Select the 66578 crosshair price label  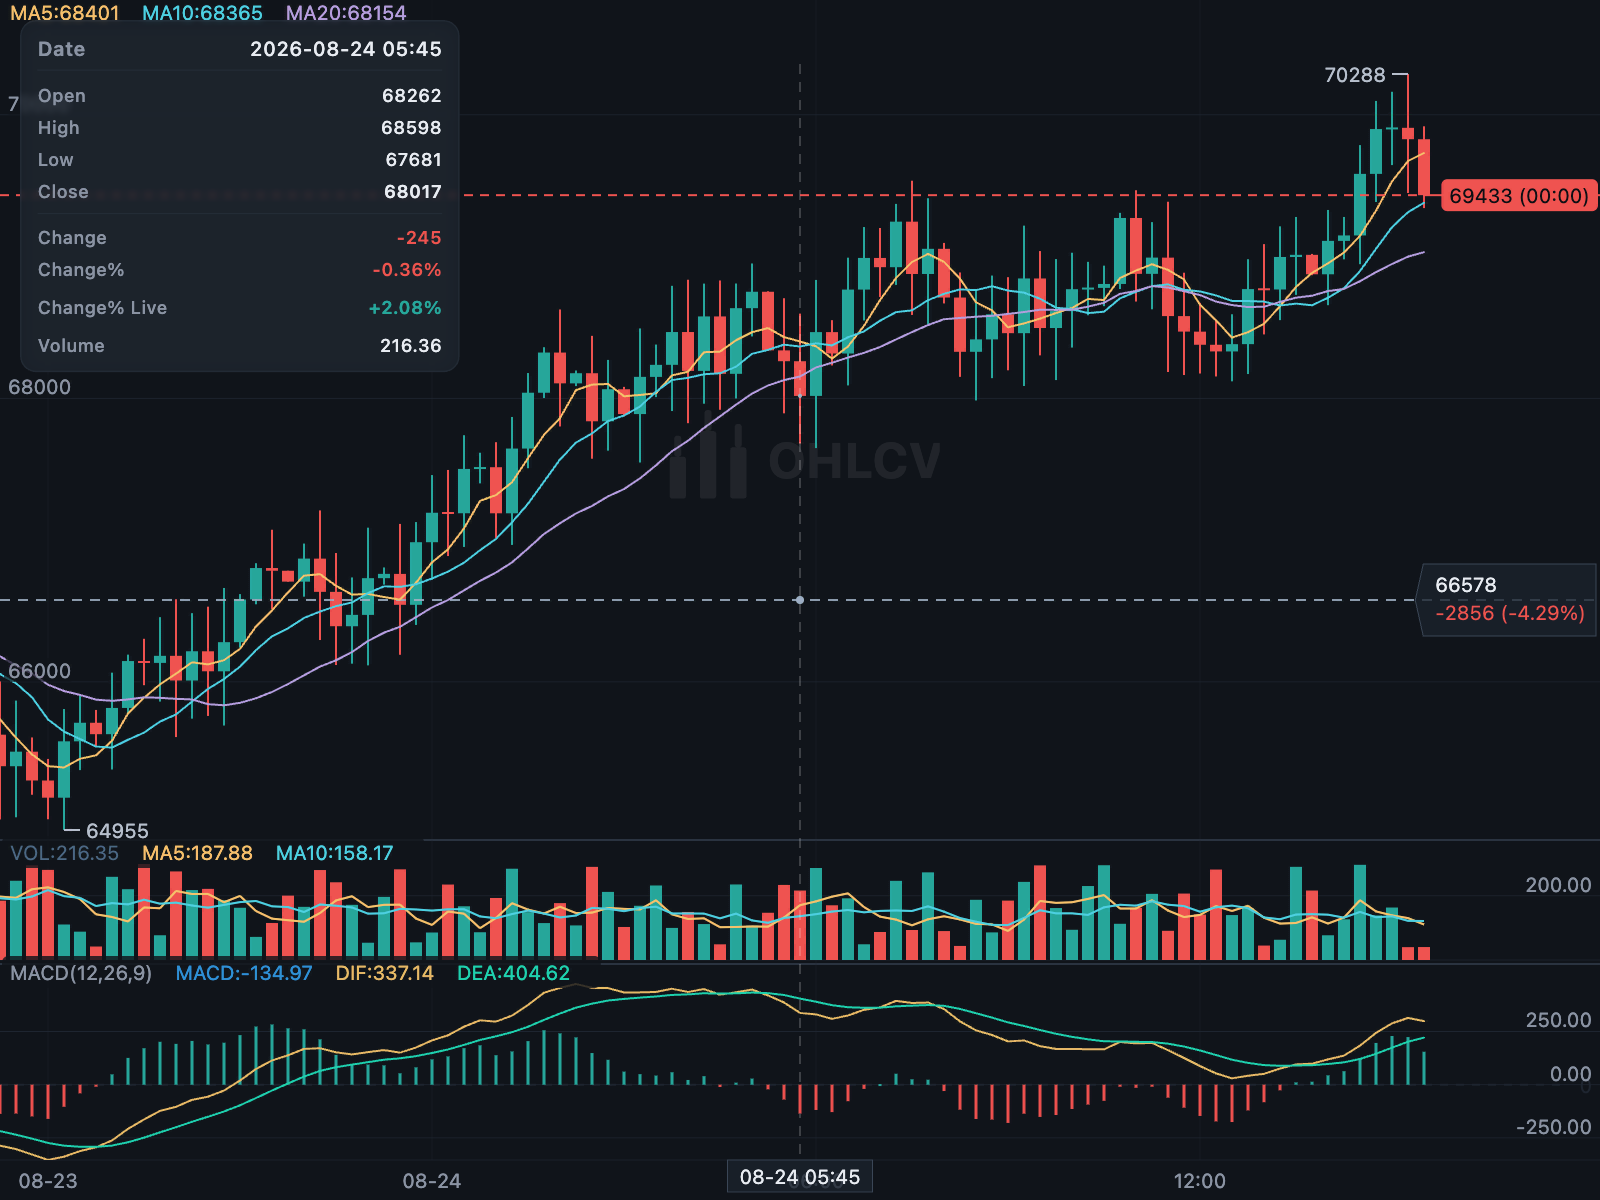(1466, 585)
